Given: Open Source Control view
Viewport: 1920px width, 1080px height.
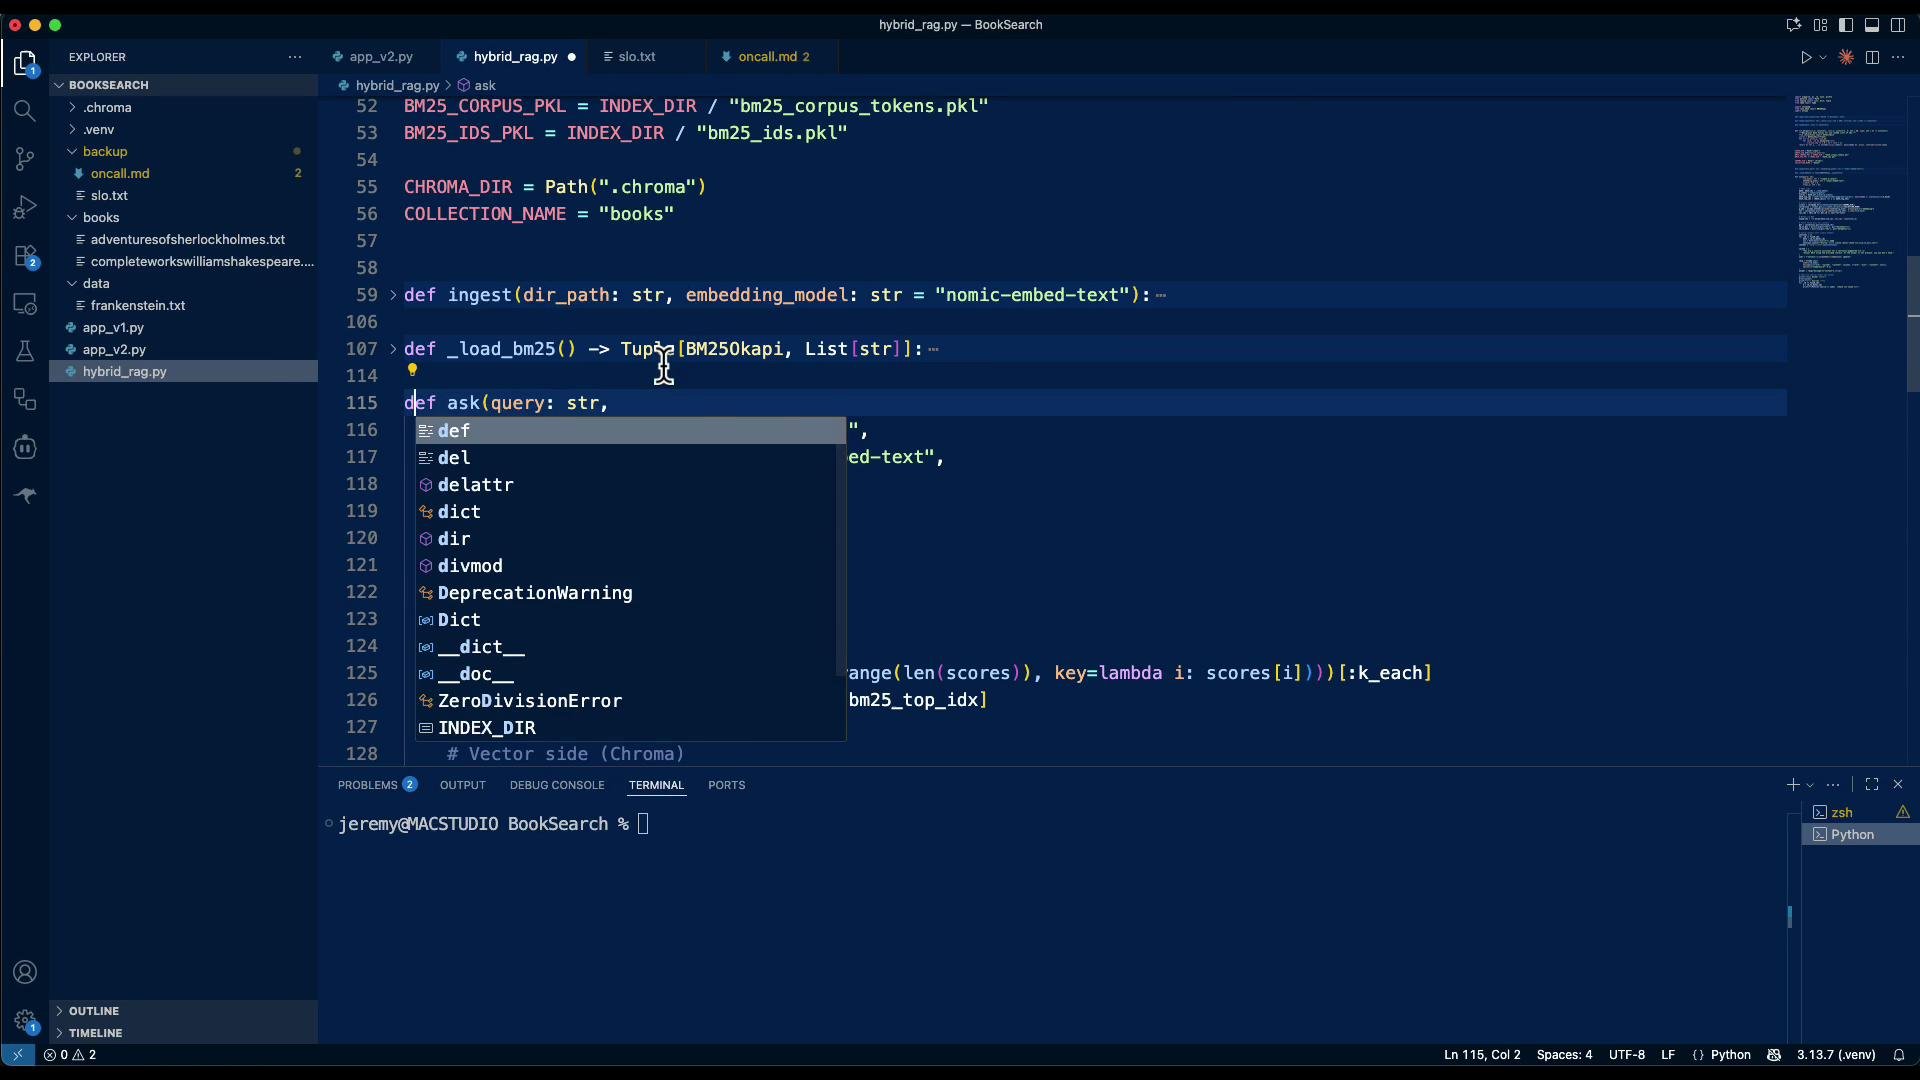Looking at the screenshot, I should click(x=25, y=159).
